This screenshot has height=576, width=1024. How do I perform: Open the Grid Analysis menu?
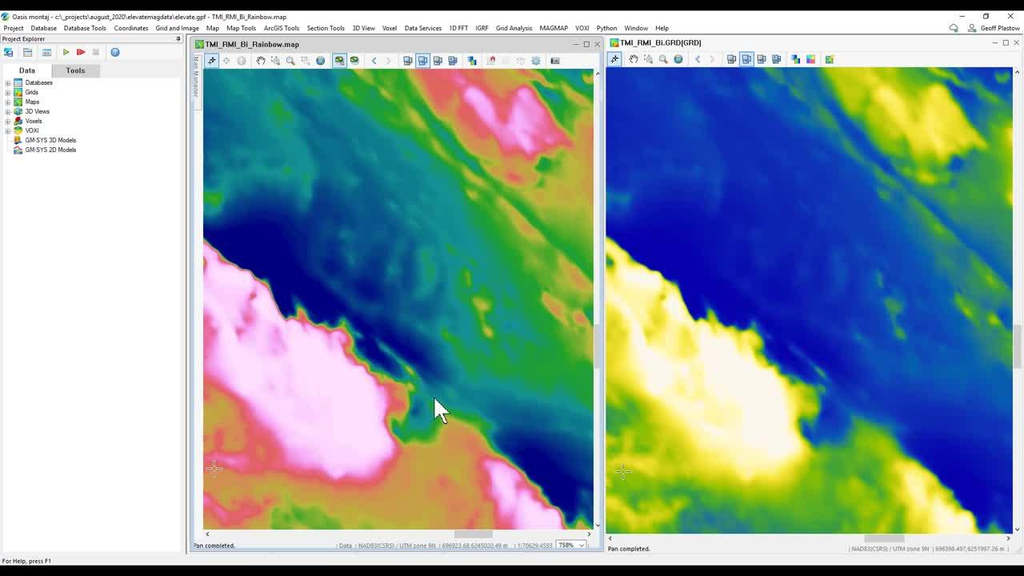(513, 28)
